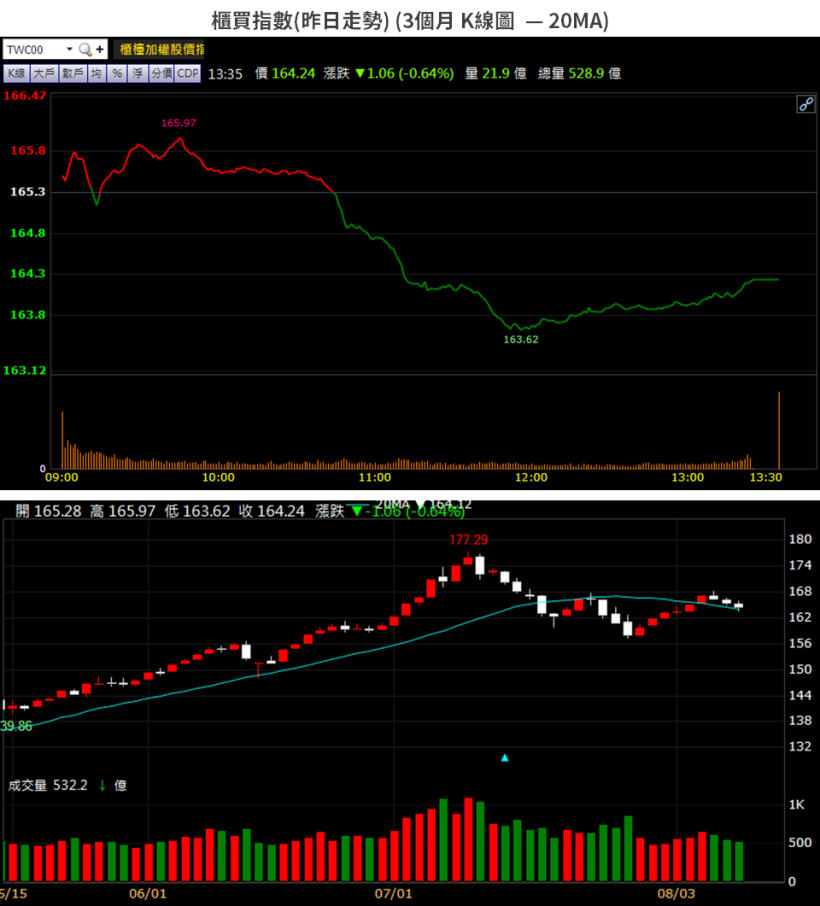The width and height of the screenshot is (820, 906).
Task: Toggle the 均 average line button
Action: tap(97, 73)
